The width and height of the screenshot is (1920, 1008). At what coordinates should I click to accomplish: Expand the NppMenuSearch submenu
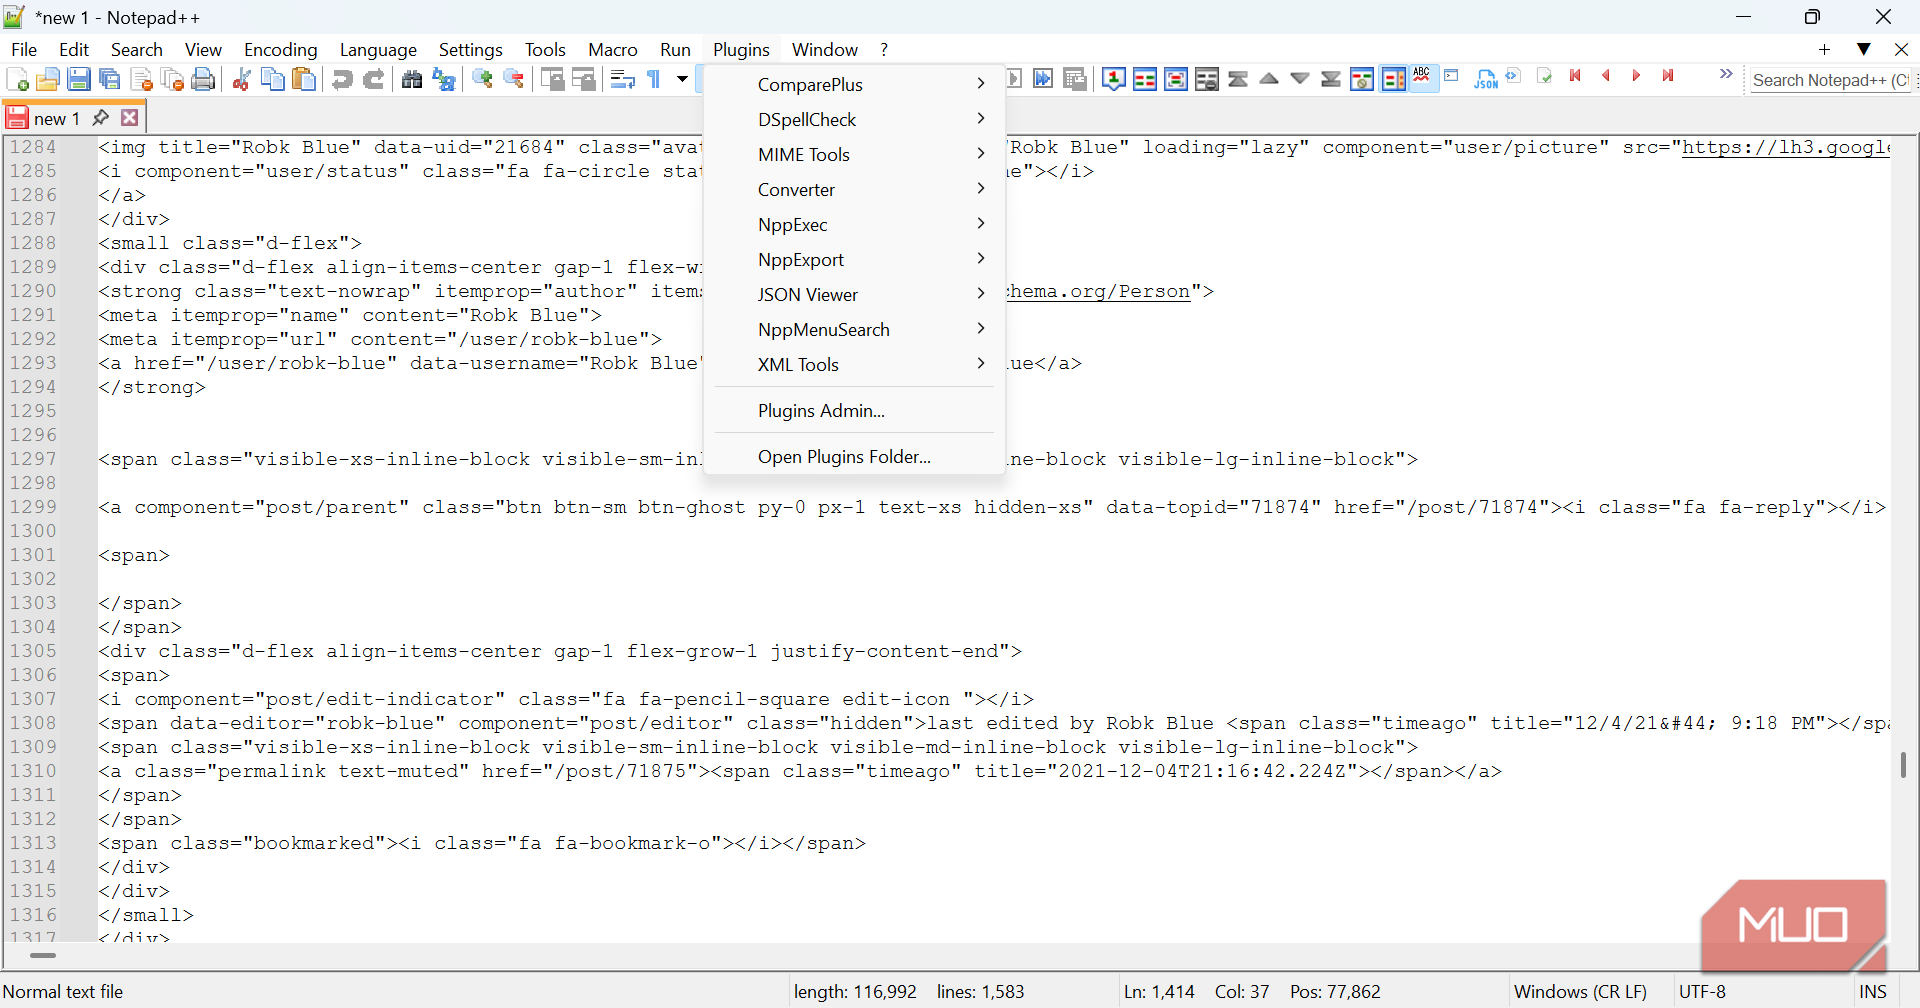[855, 330]
